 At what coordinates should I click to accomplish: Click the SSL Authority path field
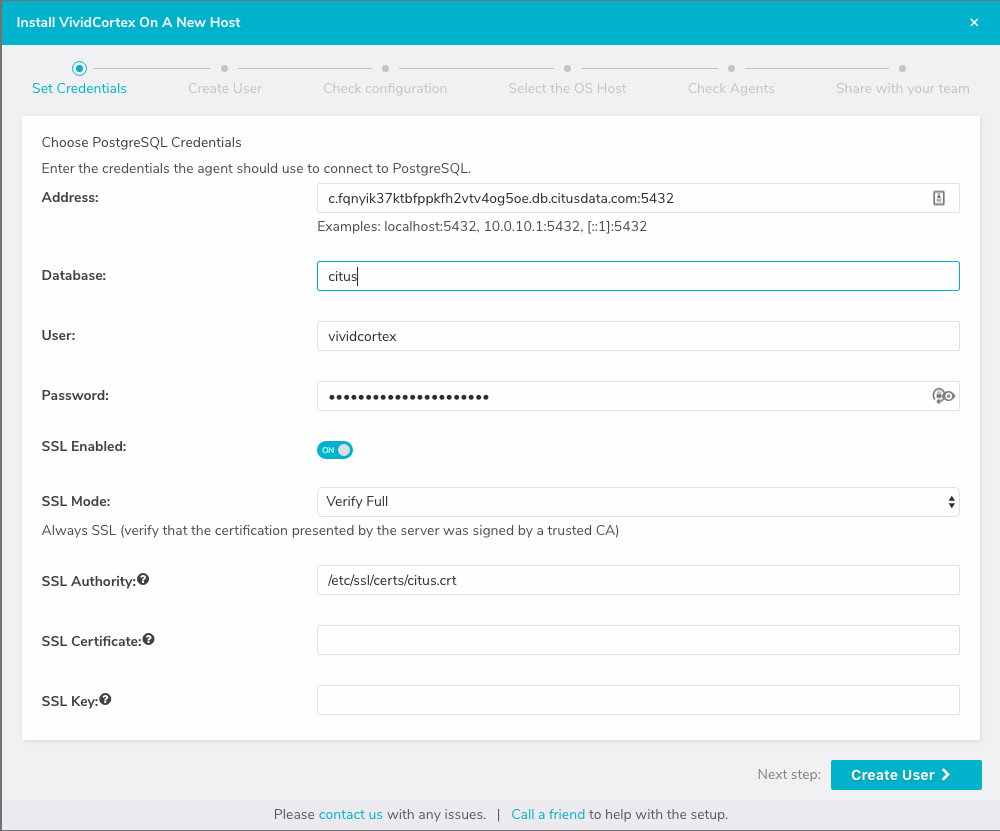pos(638,580)
